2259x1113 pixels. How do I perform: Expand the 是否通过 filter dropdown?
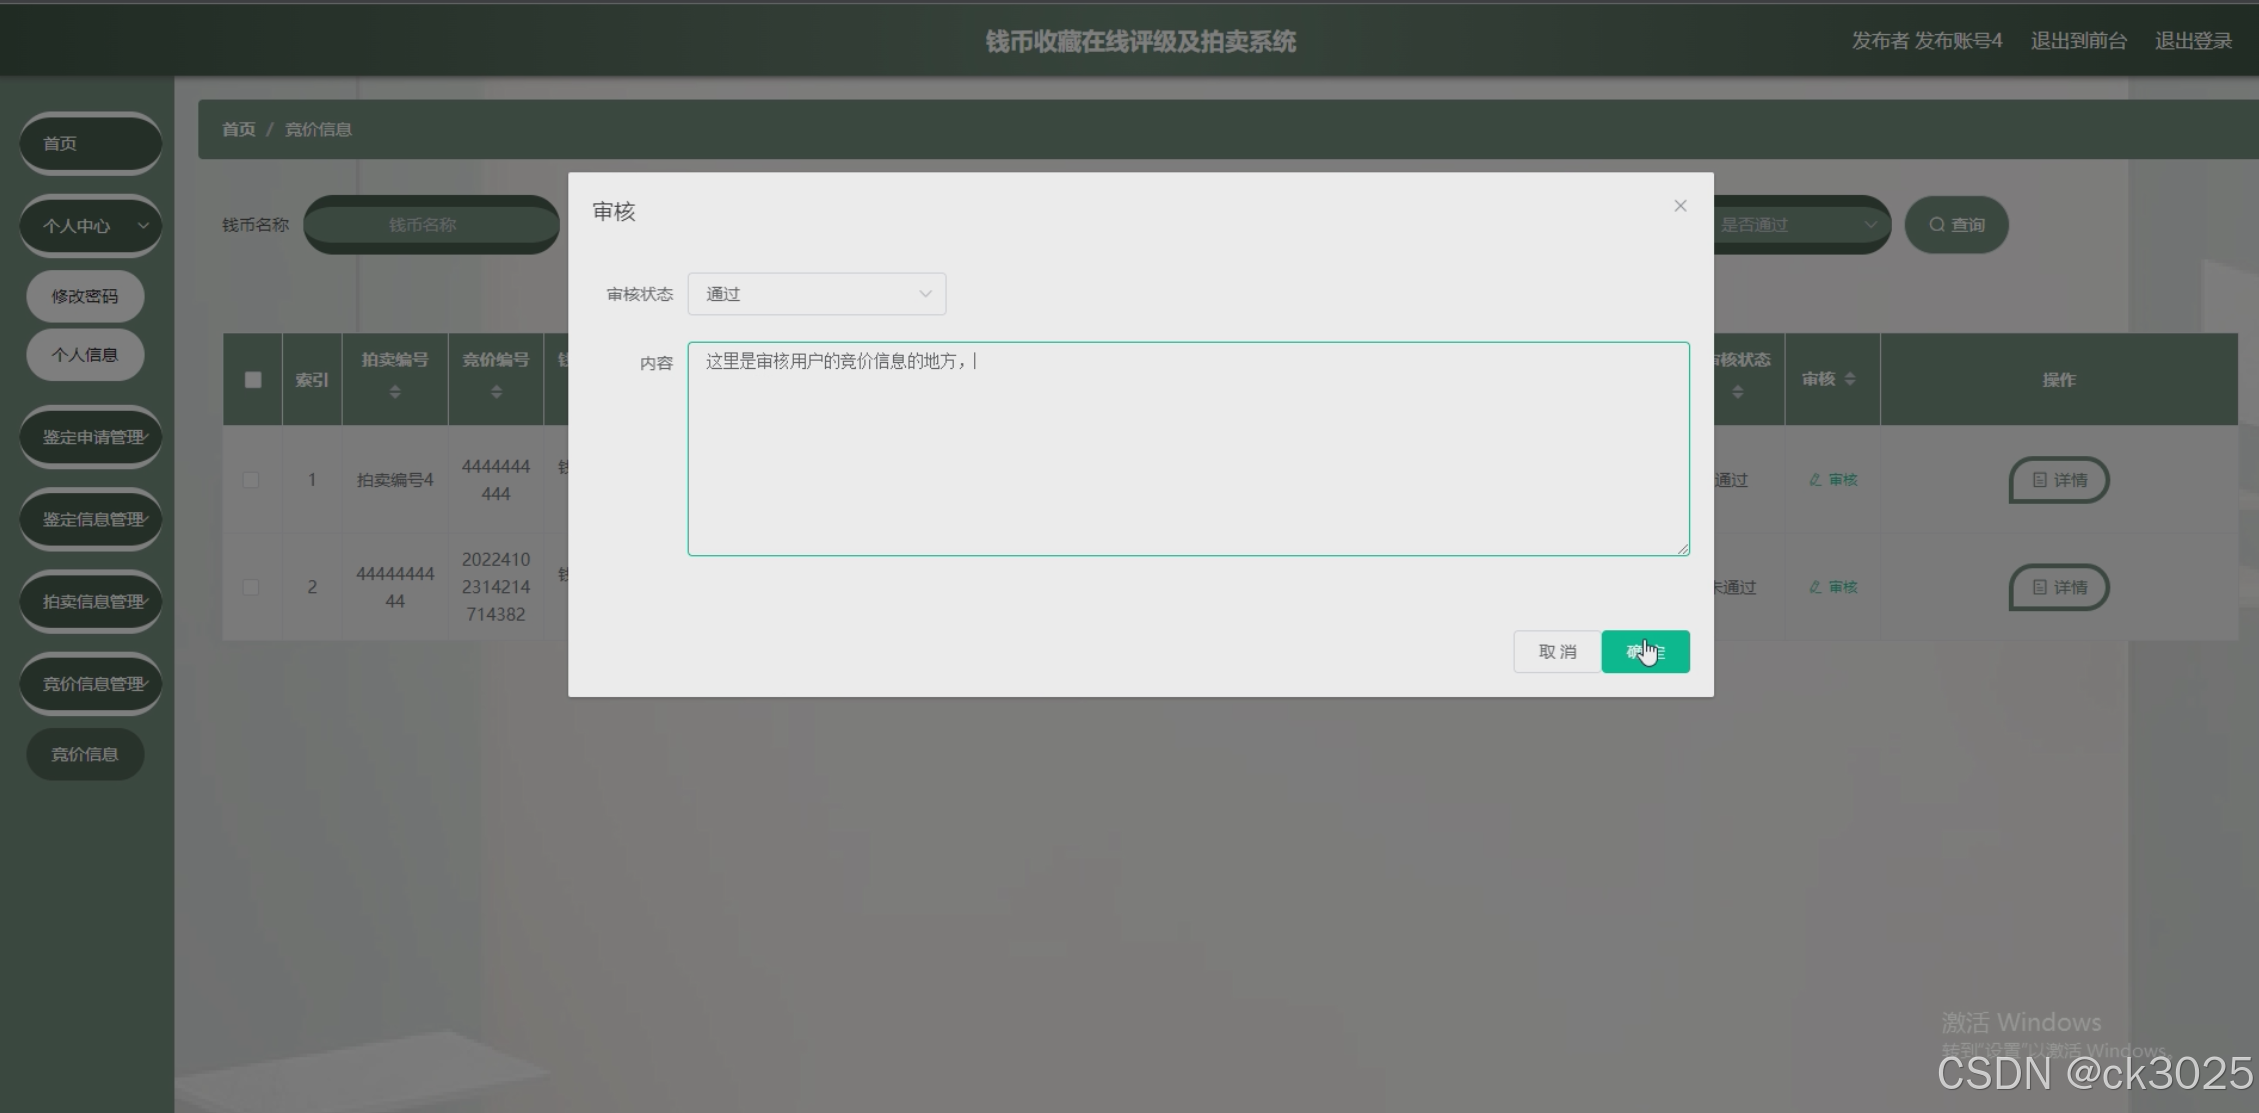(x=1800, y=225)
